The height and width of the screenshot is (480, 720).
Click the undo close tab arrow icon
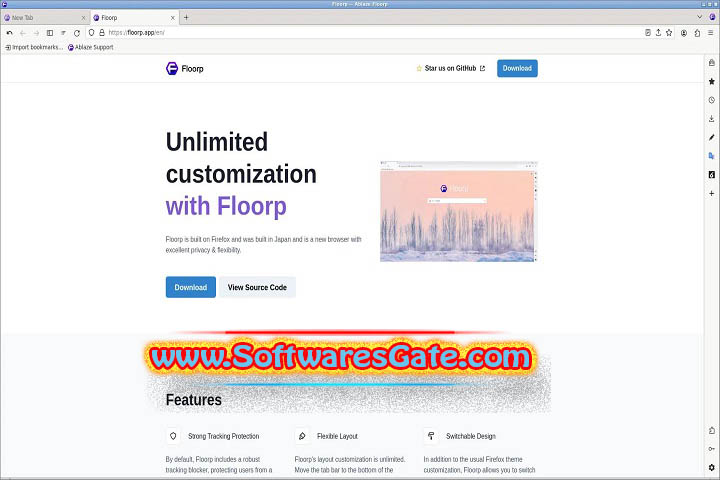point(9,33)
